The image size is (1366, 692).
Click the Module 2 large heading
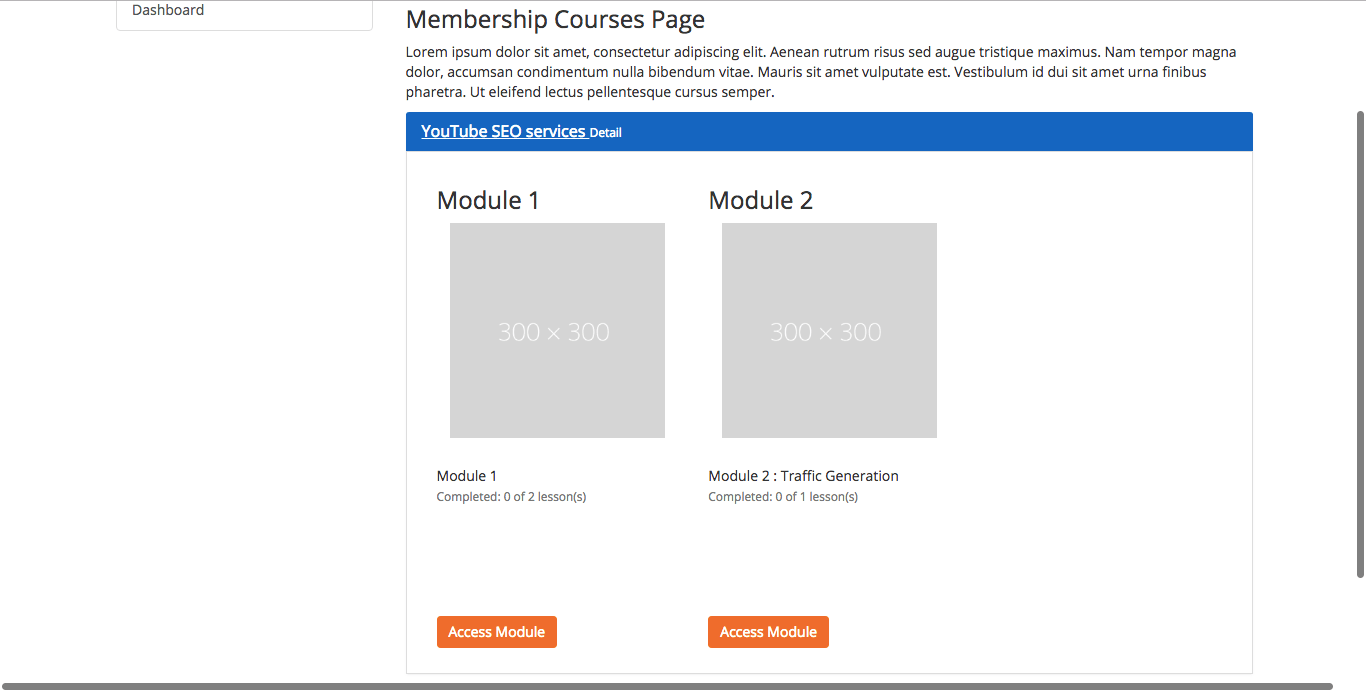[761, 200]
